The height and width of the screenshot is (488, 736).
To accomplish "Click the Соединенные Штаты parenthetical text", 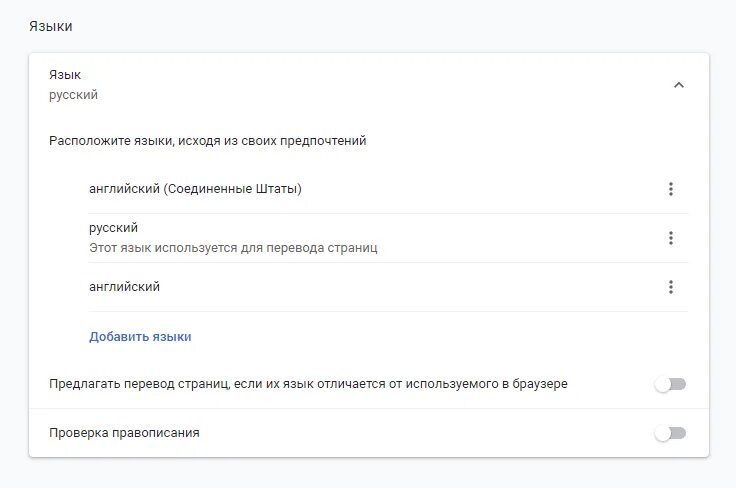I will [x=232, y=189].
